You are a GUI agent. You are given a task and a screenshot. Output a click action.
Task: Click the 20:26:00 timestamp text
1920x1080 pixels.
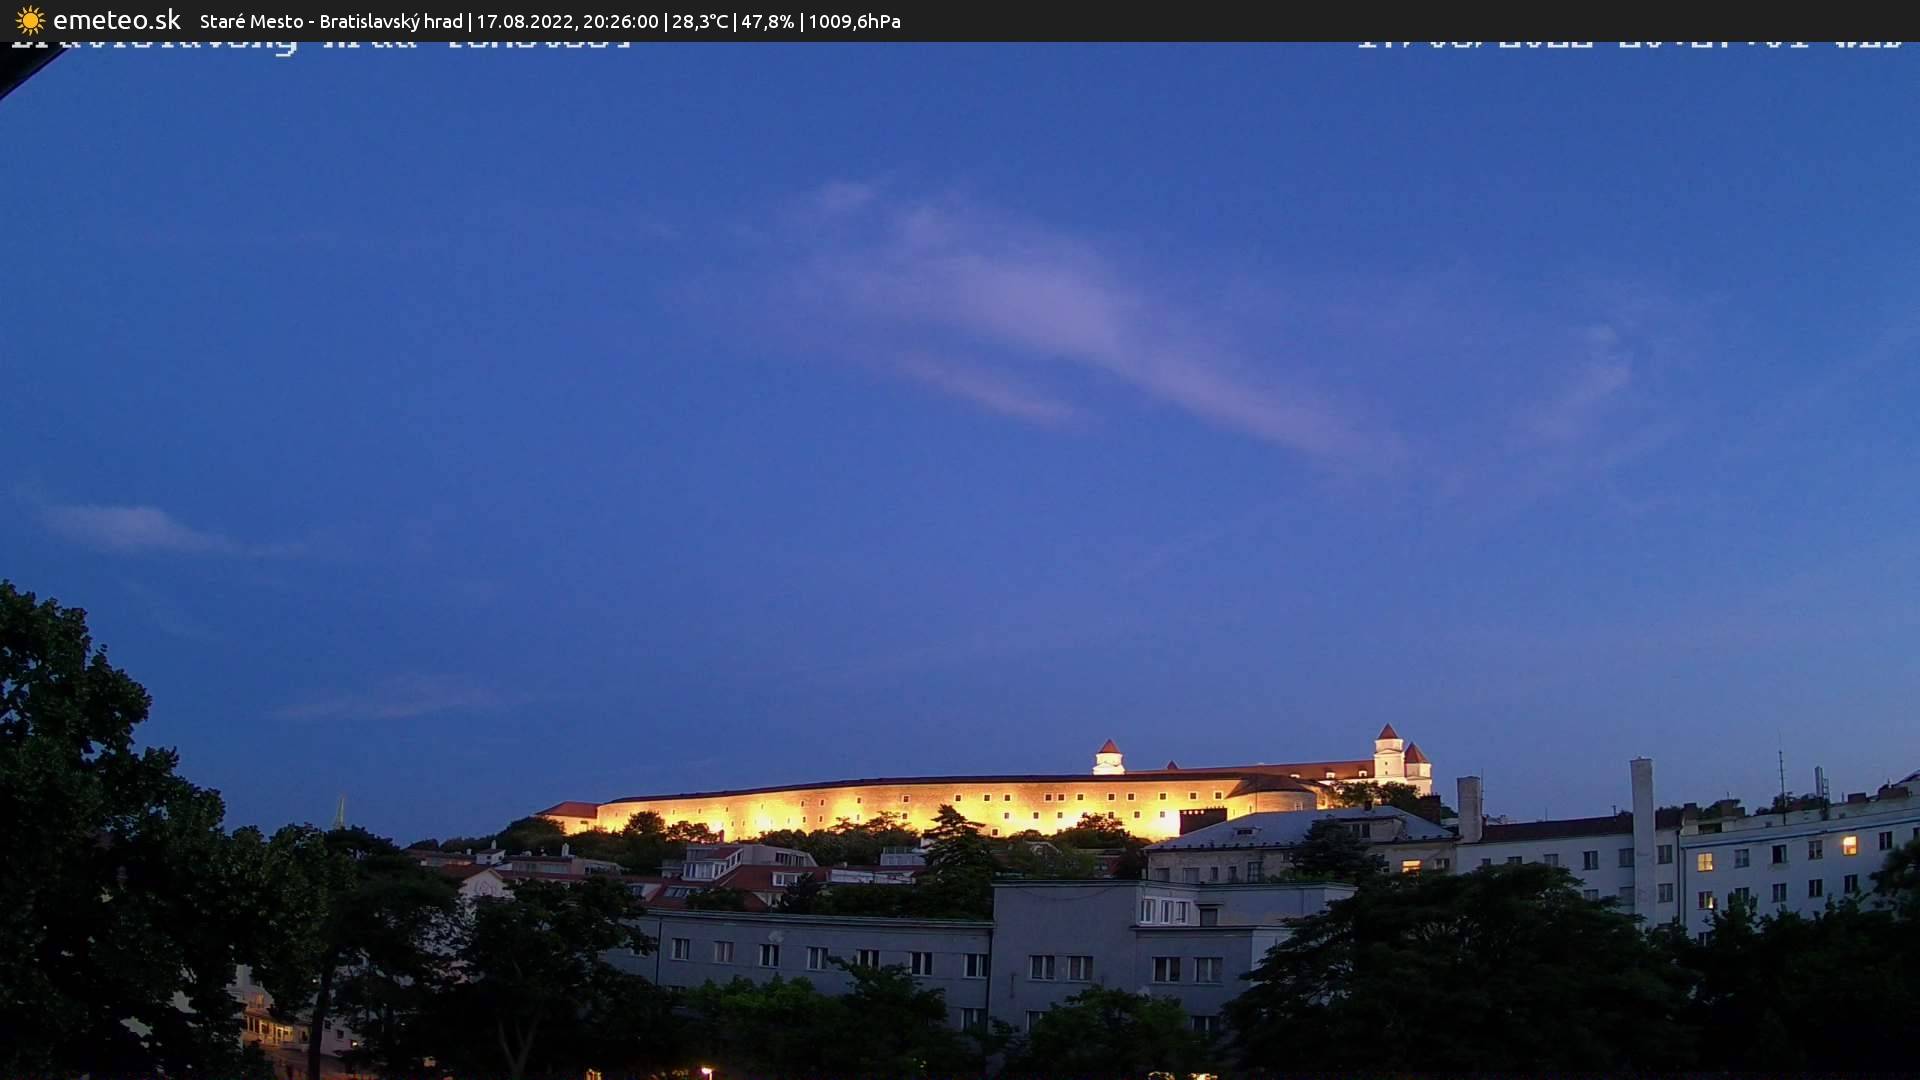620,21
